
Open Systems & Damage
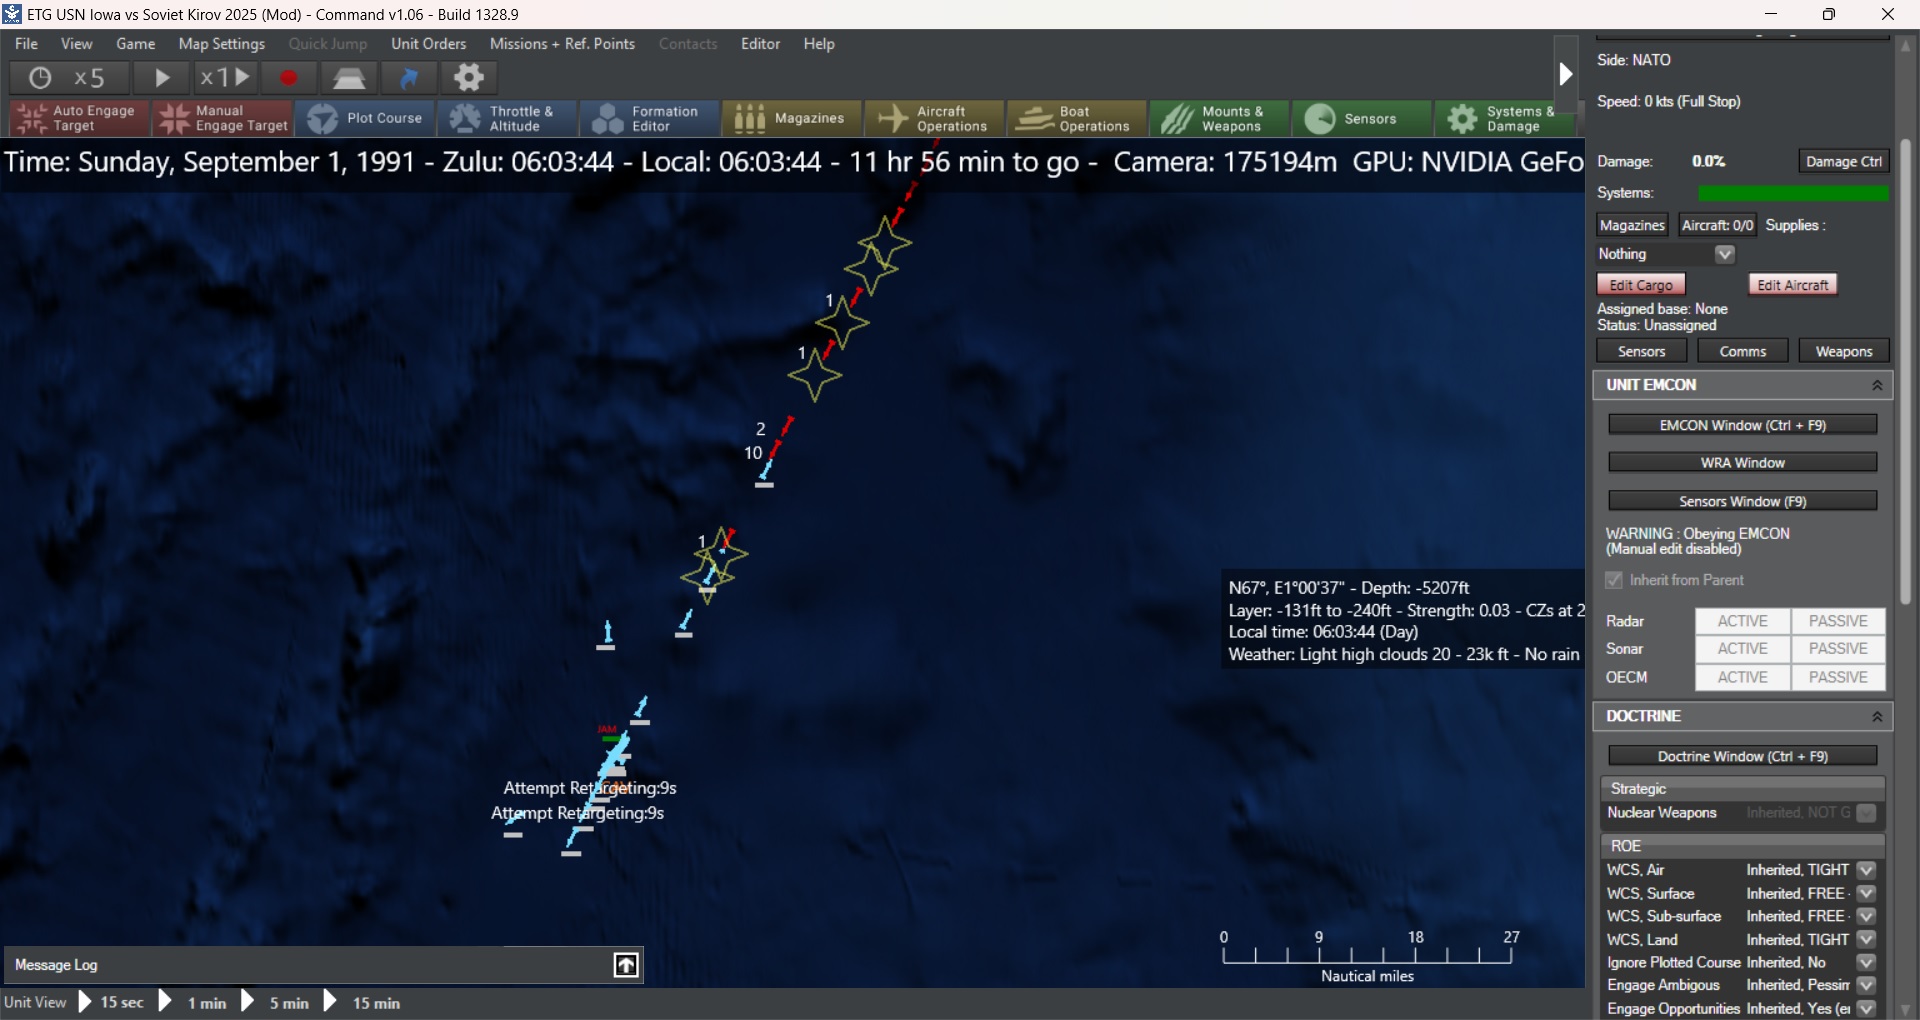tap(1506, 118)
